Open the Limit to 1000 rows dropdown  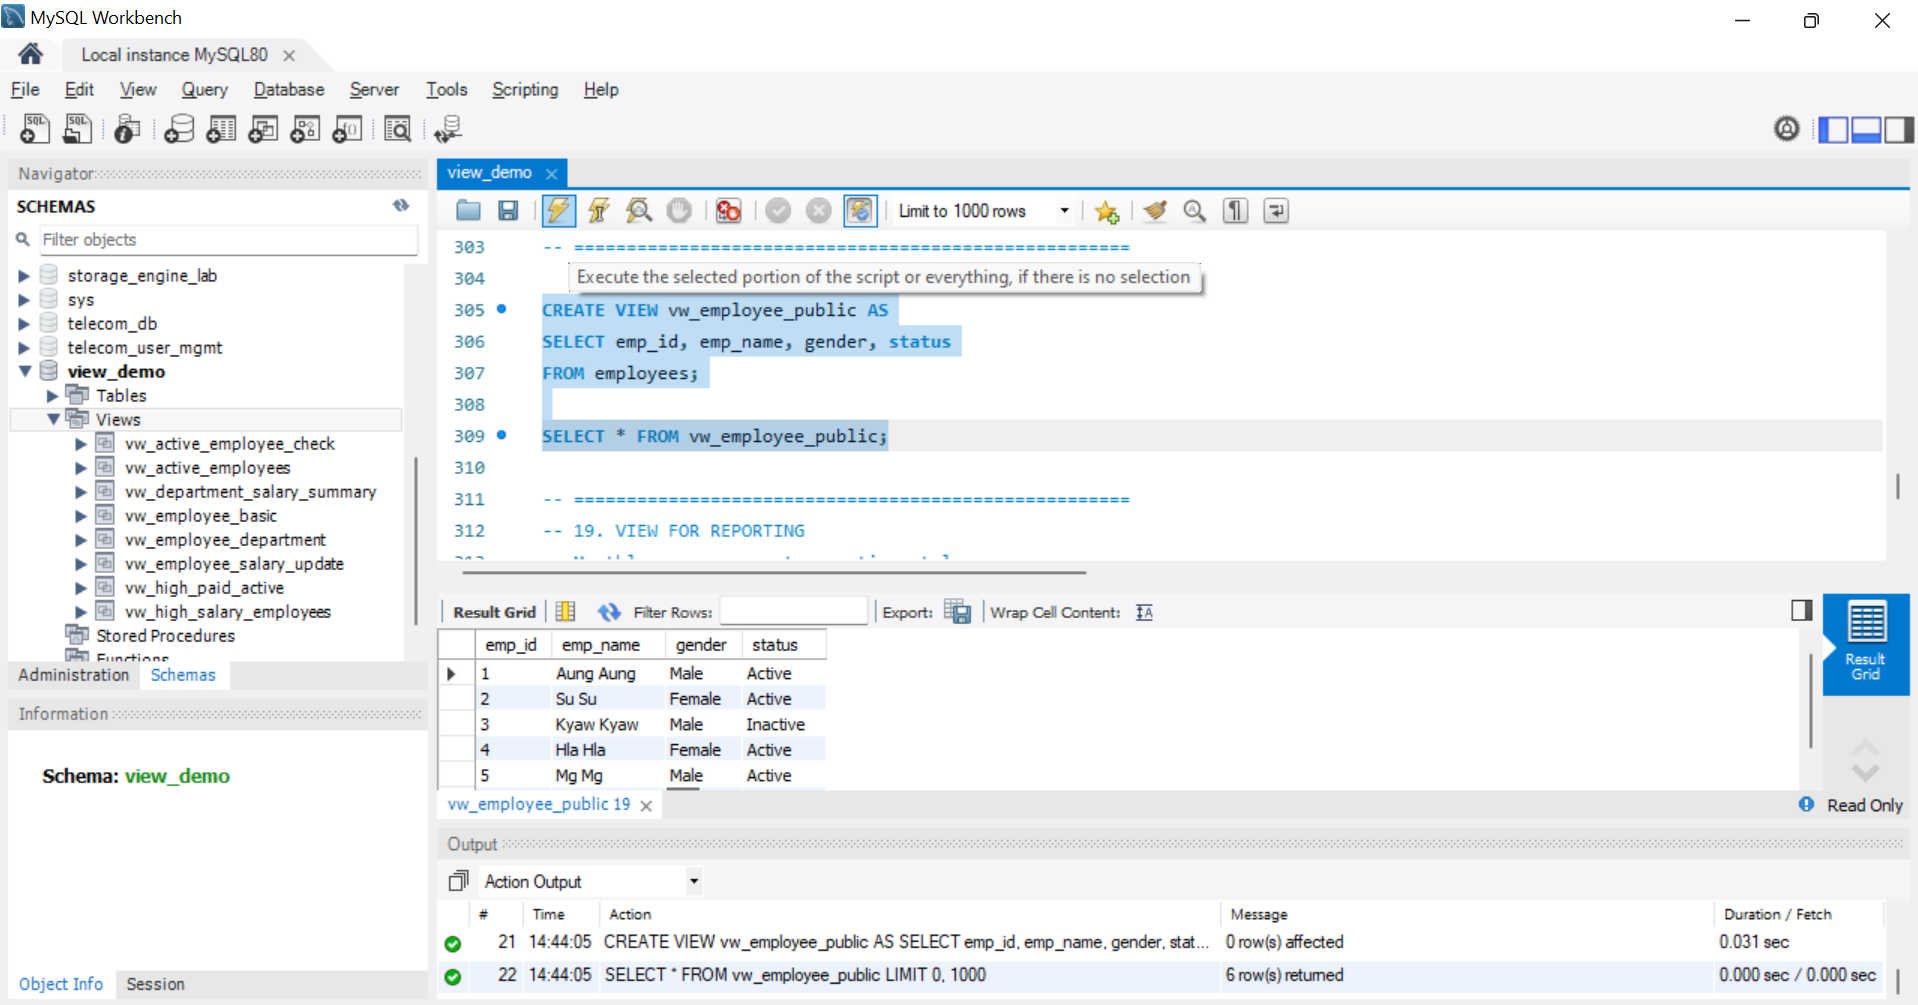click(x=1064, y=211)
